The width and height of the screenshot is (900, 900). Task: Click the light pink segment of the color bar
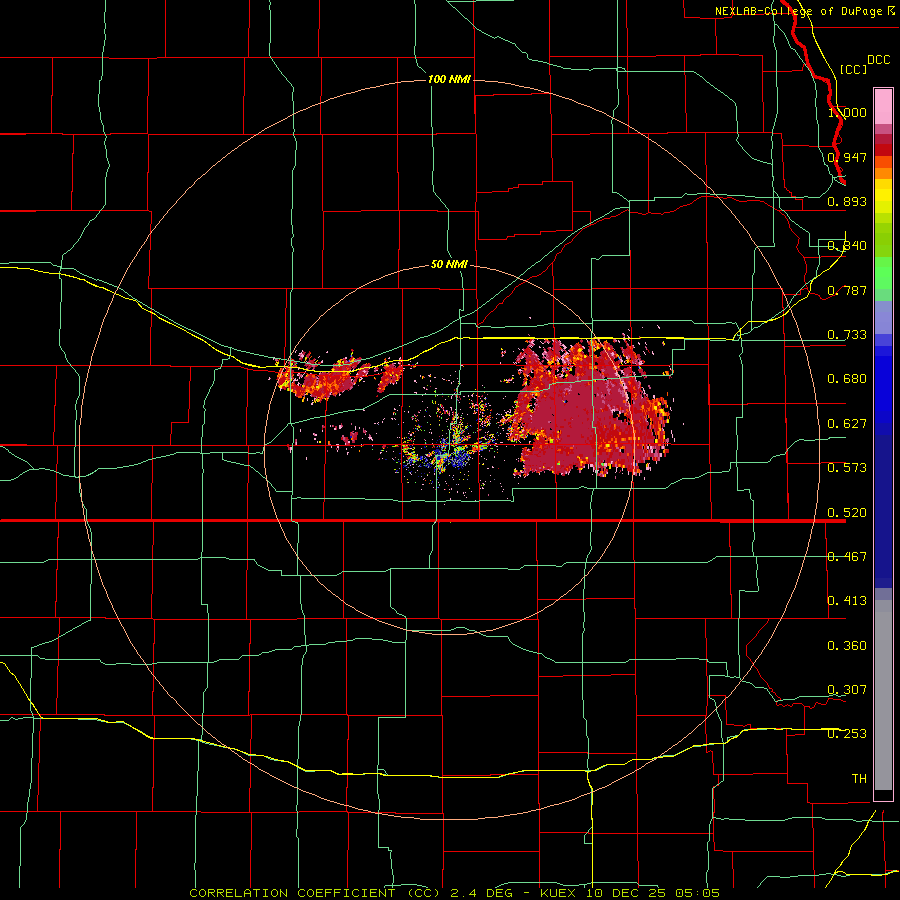click(x=883, y=107)
